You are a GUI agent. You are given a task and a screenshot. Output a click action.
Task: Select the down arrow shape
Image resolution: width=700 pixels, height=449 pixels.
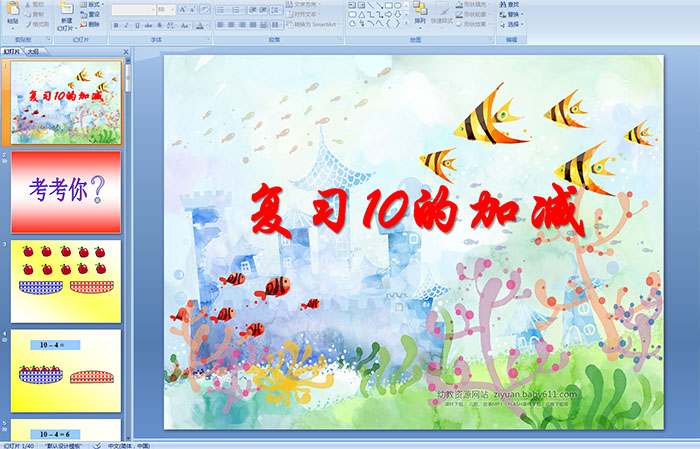pyautogui.click(x=398, y=15)
